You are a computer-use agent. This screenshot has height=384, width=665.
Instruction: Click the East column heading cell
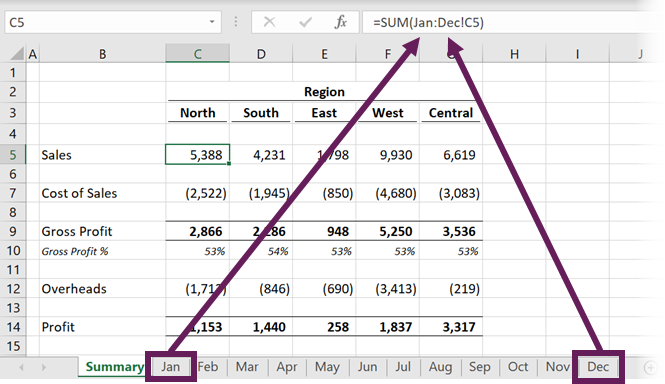(x=324, y=113)
